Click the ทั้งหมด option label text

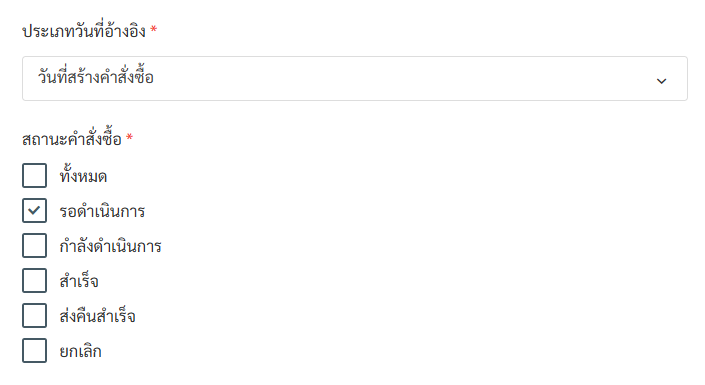coord(83,175)
